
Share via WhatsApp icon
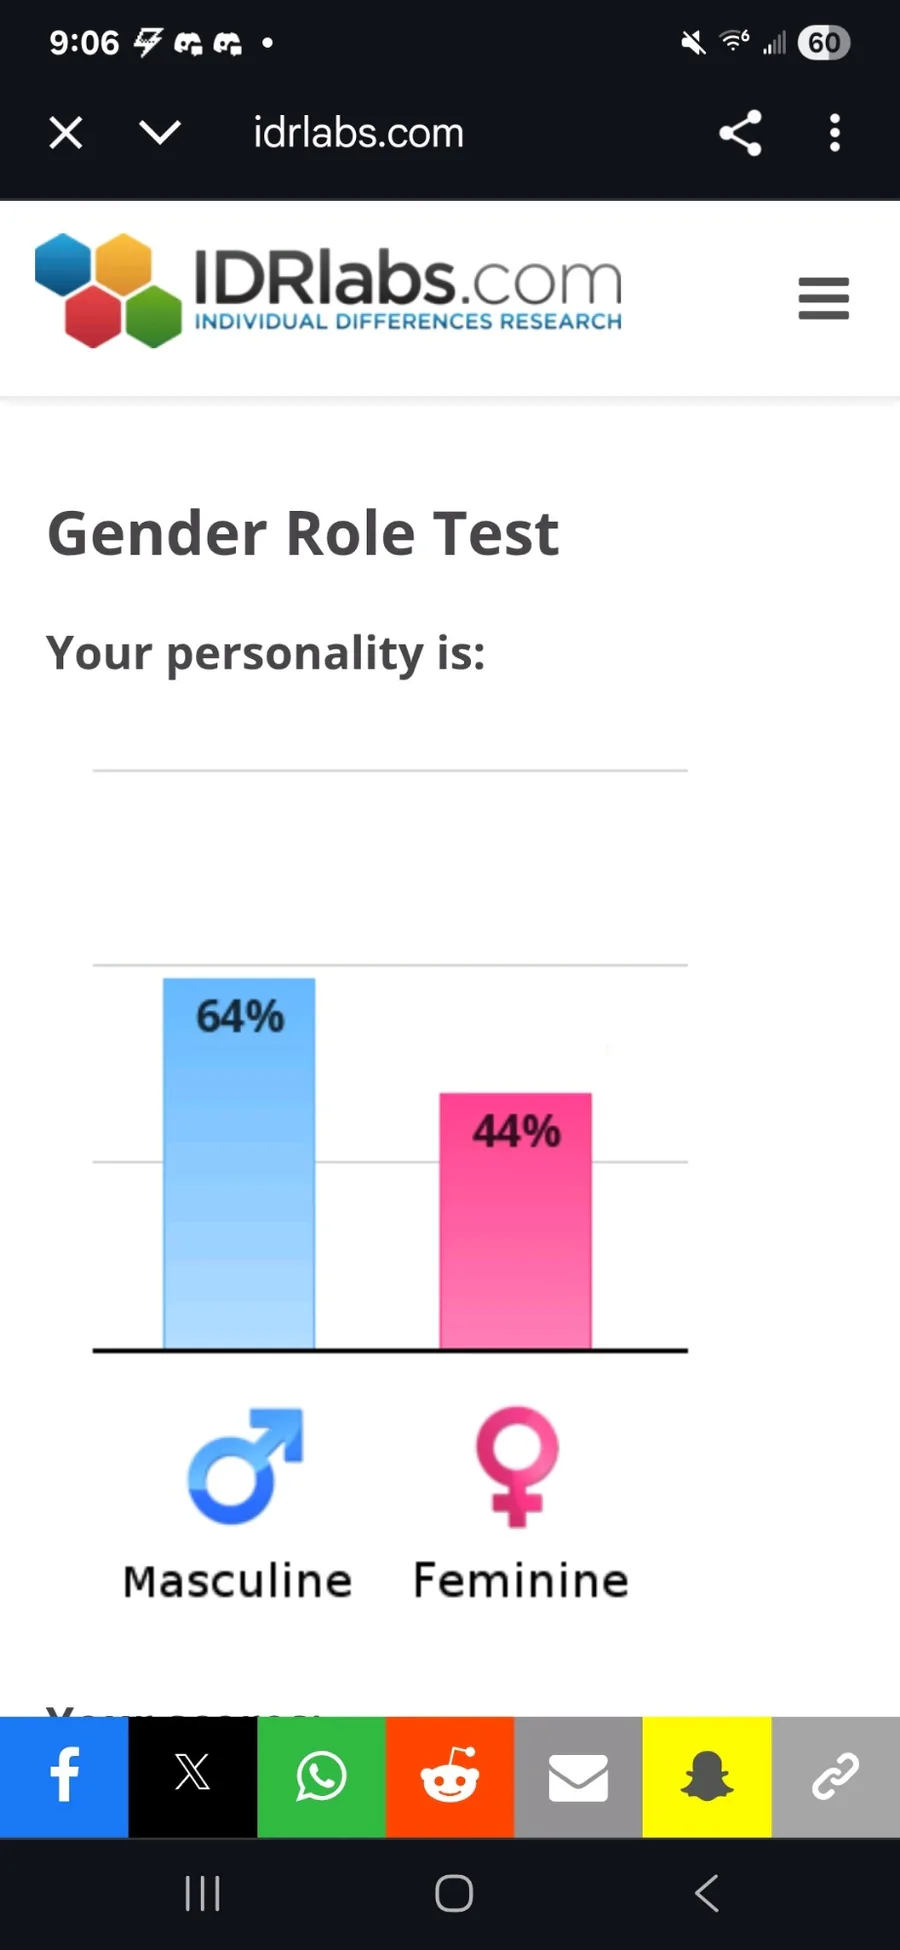(321, 1777)
